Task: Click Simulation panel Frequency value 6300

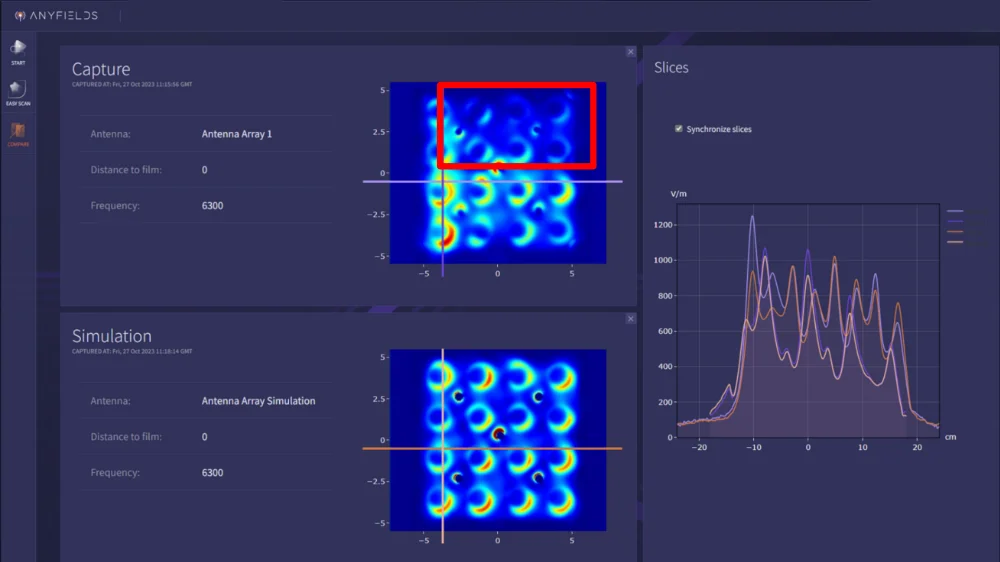Action: (212, 473)
